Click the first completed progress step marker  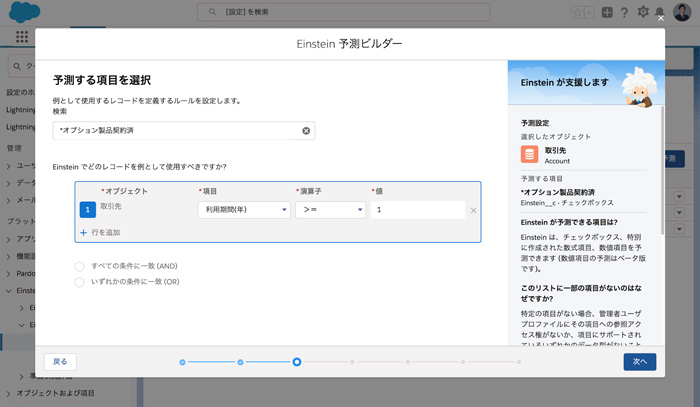click(x=182, y=362)
